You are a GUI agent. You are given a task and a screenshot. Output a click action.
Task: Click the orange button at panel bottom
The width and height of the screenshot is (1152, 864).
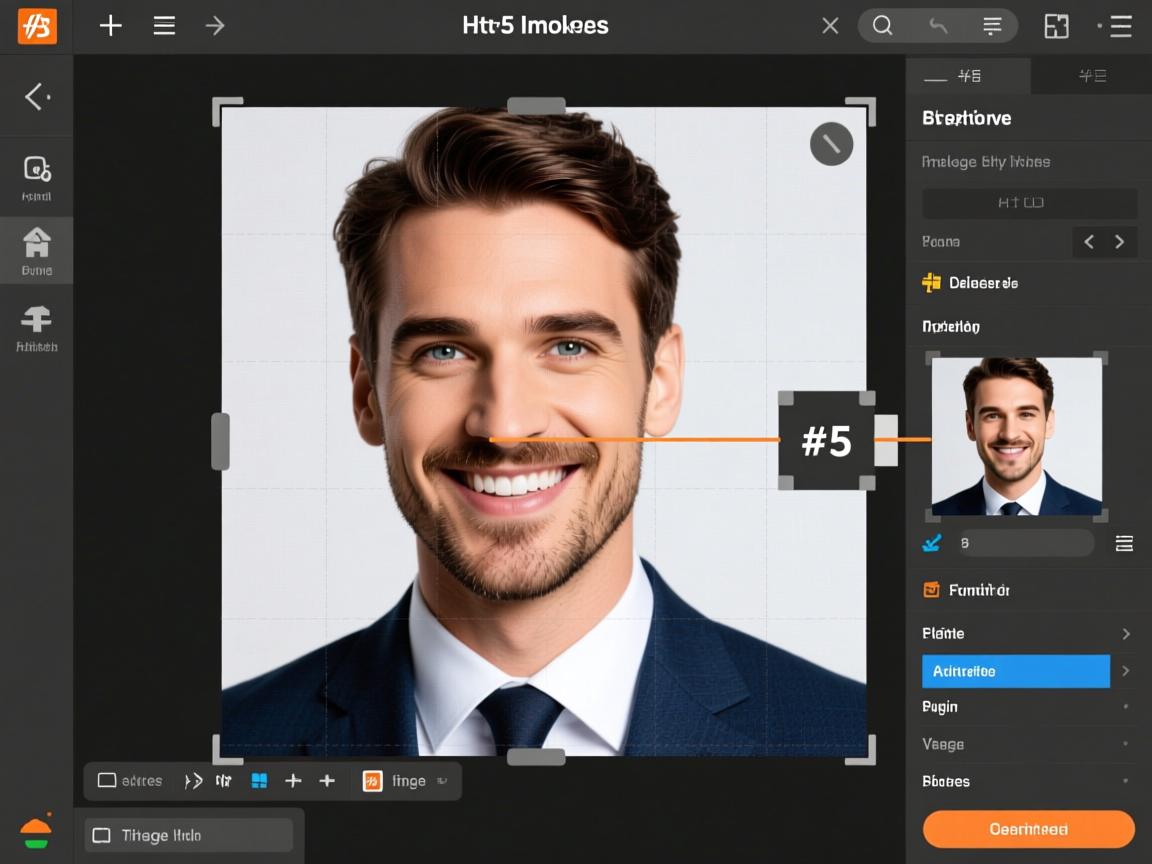[1028, 829]
